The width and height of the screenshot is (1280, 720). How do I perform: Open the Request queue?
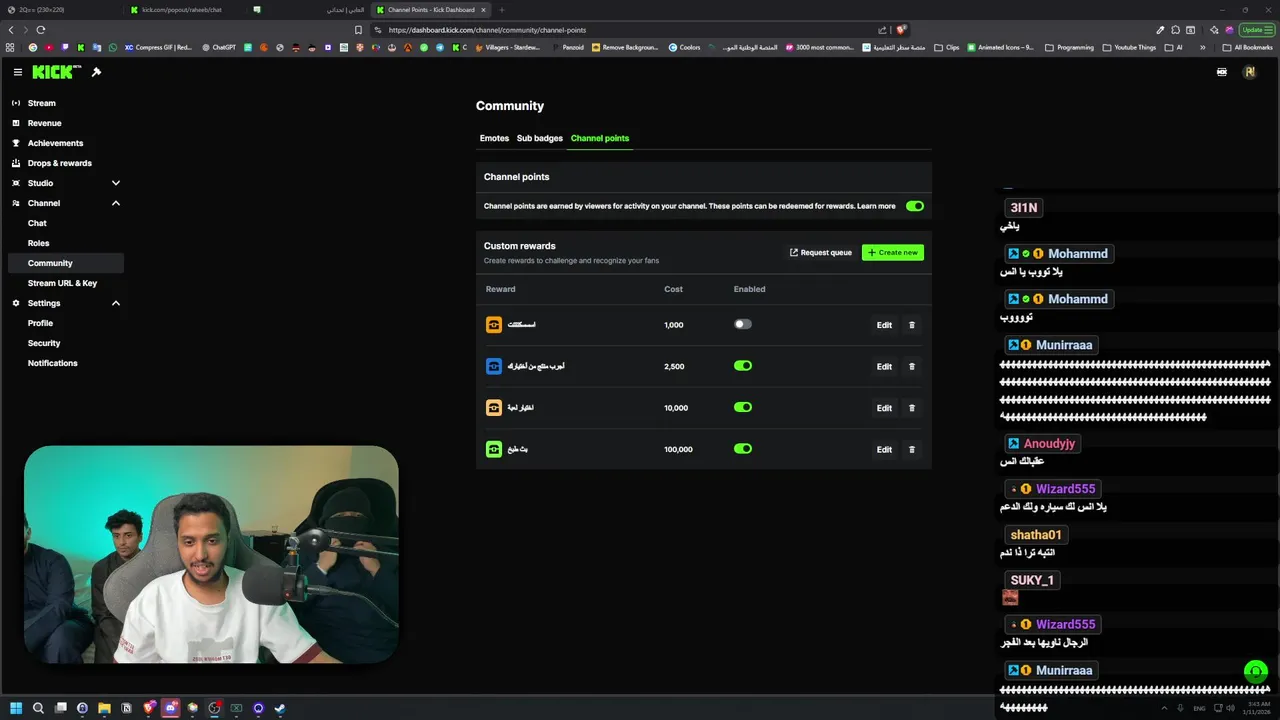click(821, 253)
